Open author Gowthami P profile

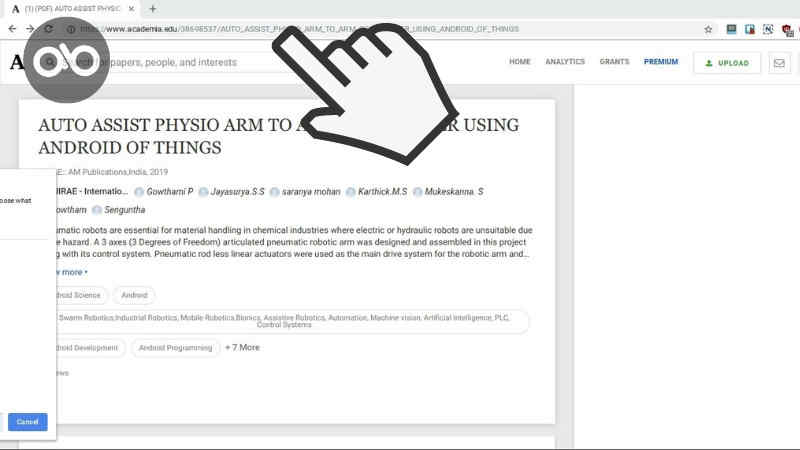click(164, 192)
